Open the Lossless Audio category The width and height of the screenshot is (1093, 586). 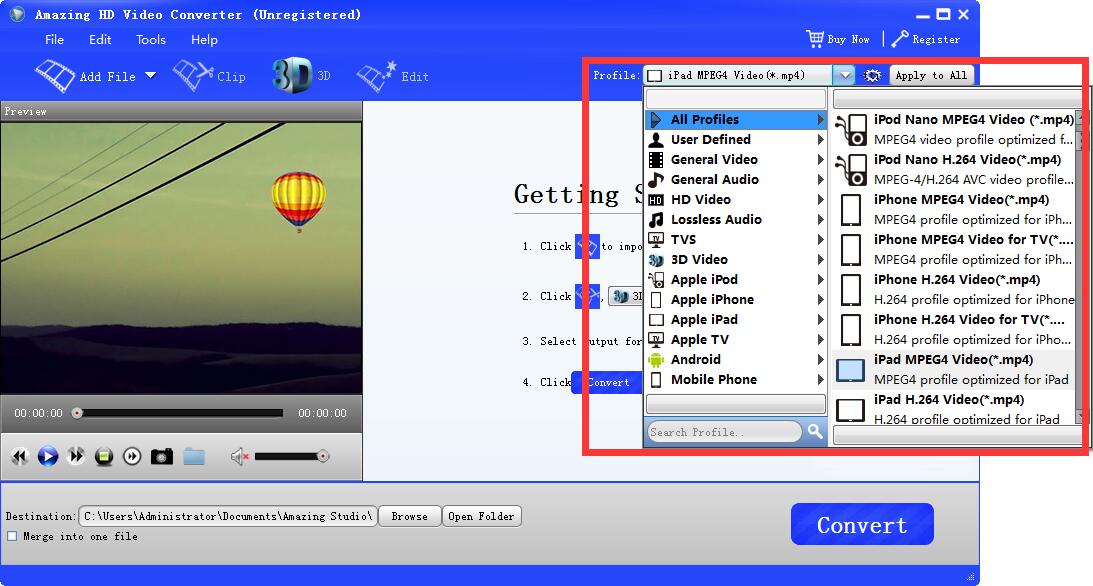(x=735, y=219)
